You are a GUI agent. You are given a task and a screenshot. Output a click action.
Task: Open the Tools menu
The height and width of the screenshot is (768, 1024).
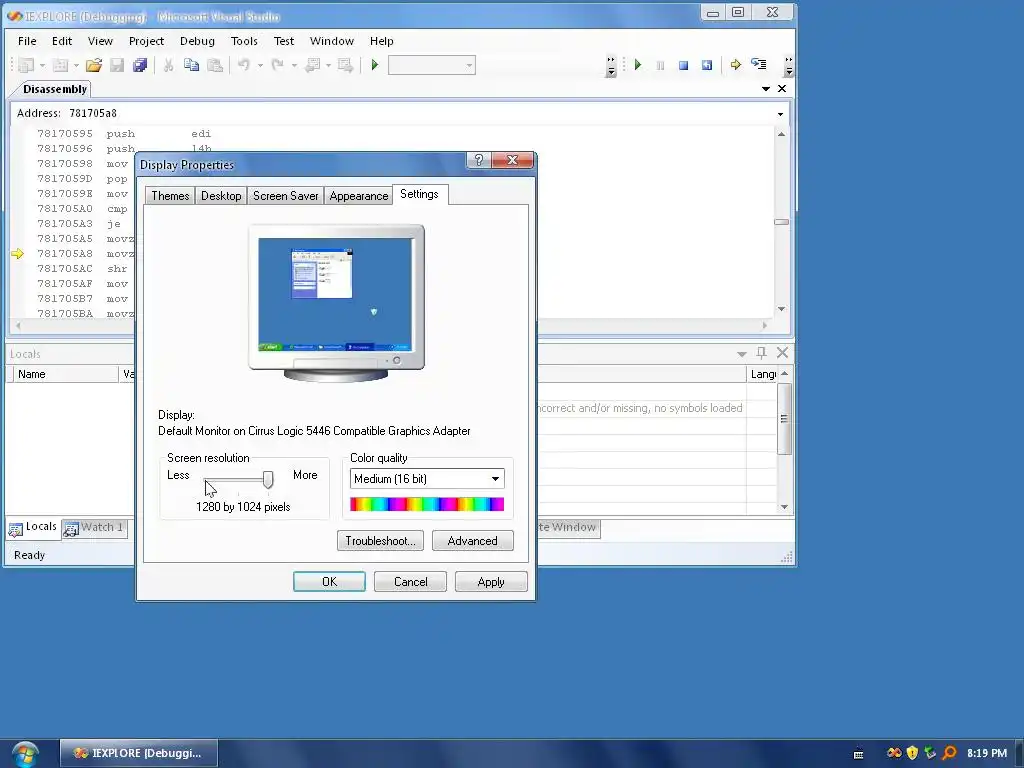point(244,40)
